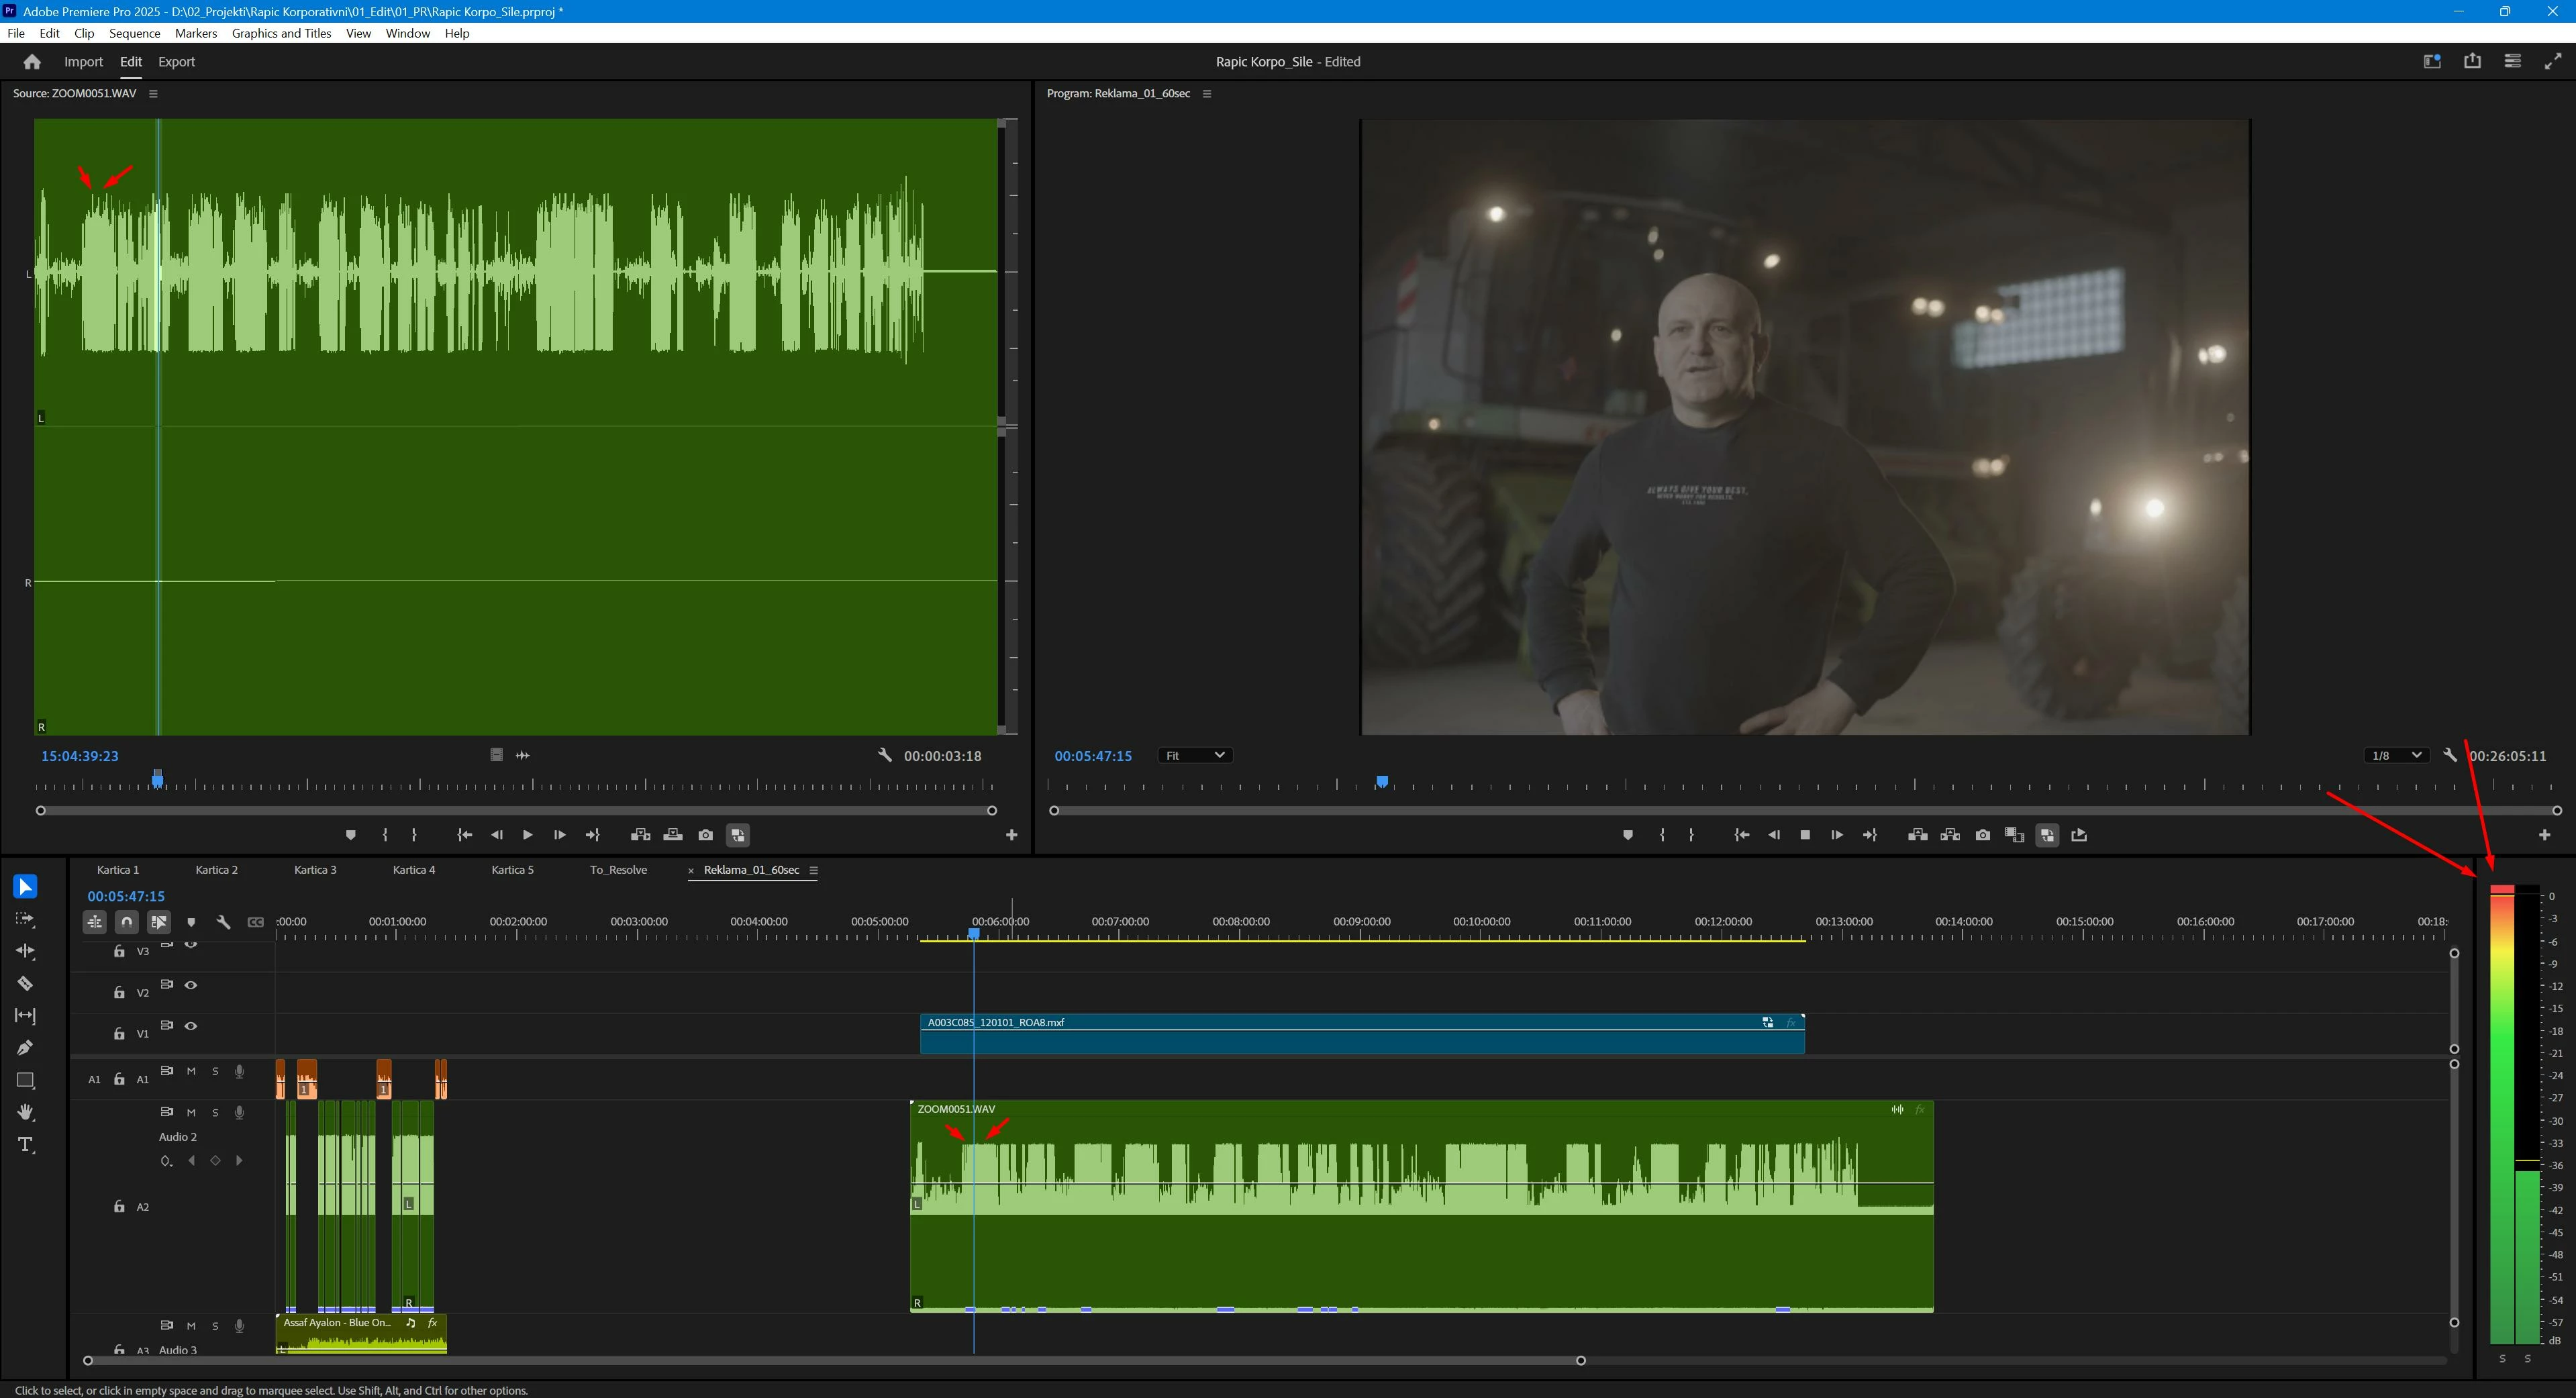This screenshot has height=1398, width=2576.
Task: Click the Source monitor playhead handle
Action: click(x=157, y=778)
